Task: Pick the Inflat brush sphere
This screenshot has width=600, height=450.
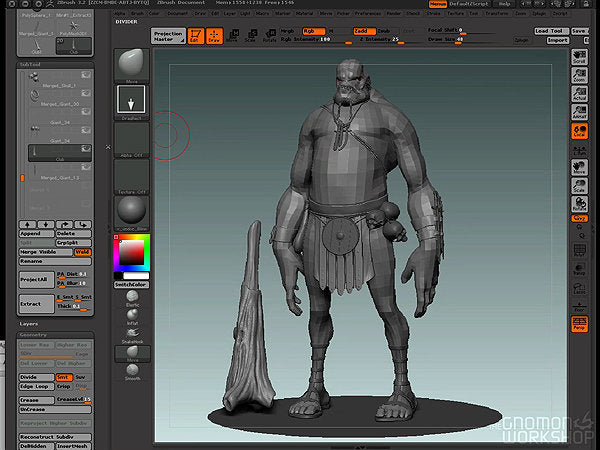Action: [131, 314]
